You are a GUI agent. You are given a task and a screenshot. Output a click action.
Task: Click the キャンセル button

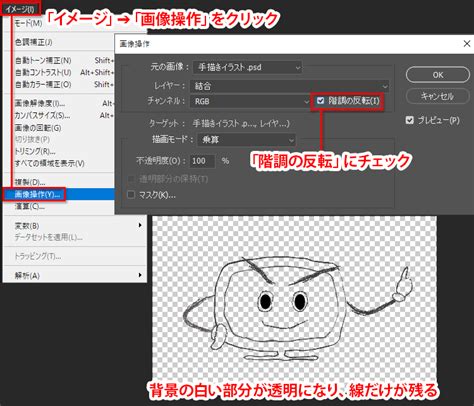(x=437, y=97)
